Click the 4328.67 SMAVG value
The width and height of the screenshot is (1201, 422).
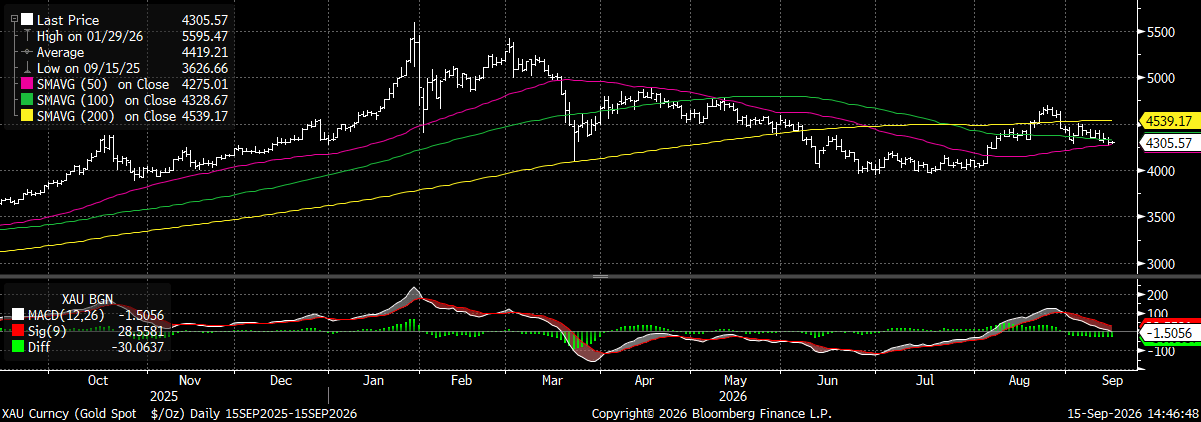click(x=204, y=100)
